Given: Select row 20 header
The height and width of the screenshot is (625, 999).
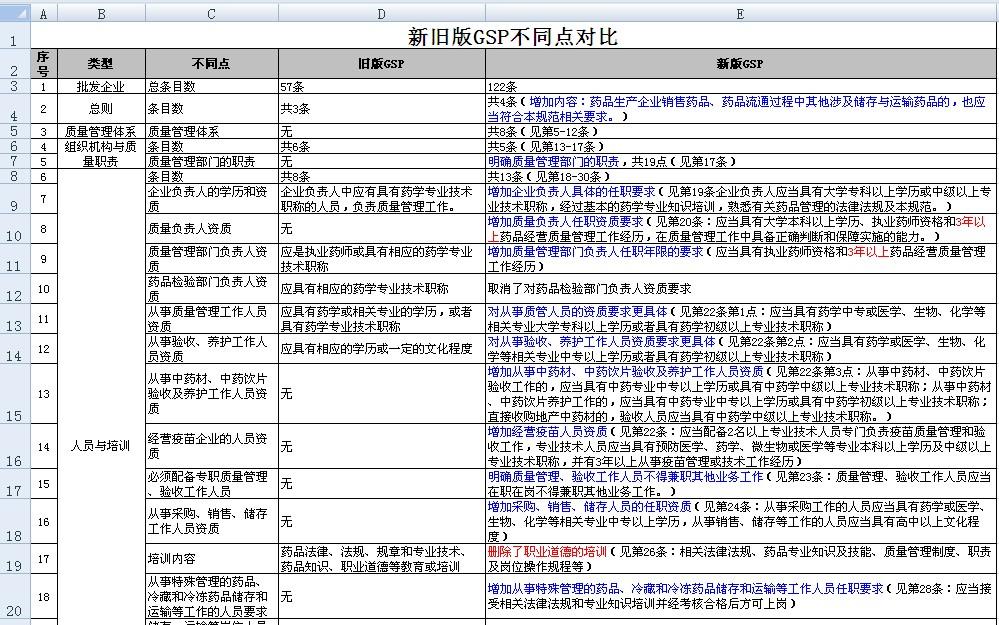Looking at the screenshot, I should point(15,596).
